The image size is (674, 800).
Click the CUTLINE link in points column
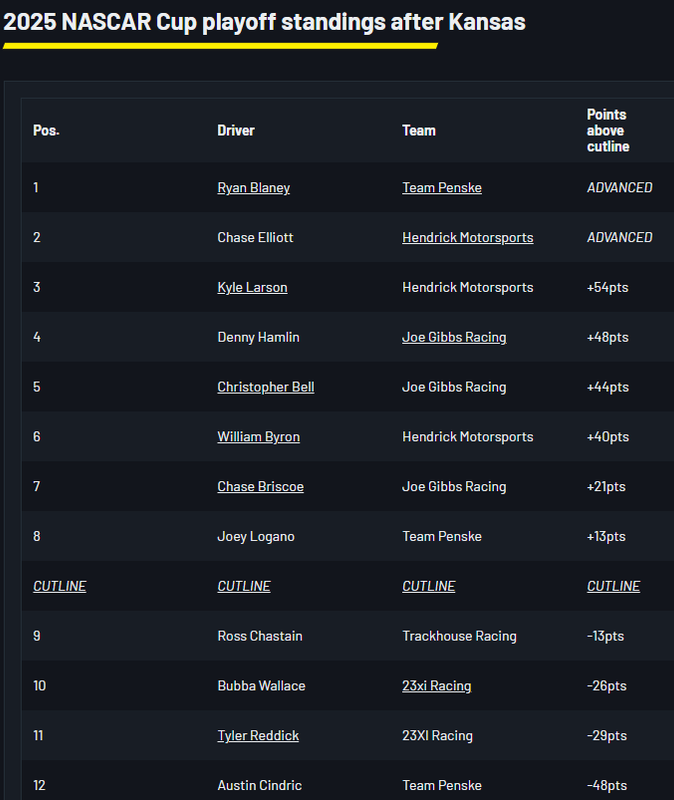(613, 586)
